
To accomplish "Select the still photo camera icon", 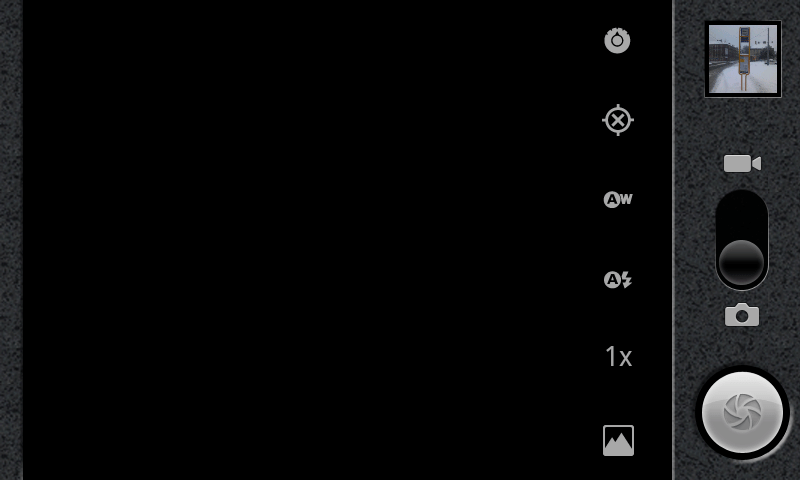I will [x=742, y=315].
